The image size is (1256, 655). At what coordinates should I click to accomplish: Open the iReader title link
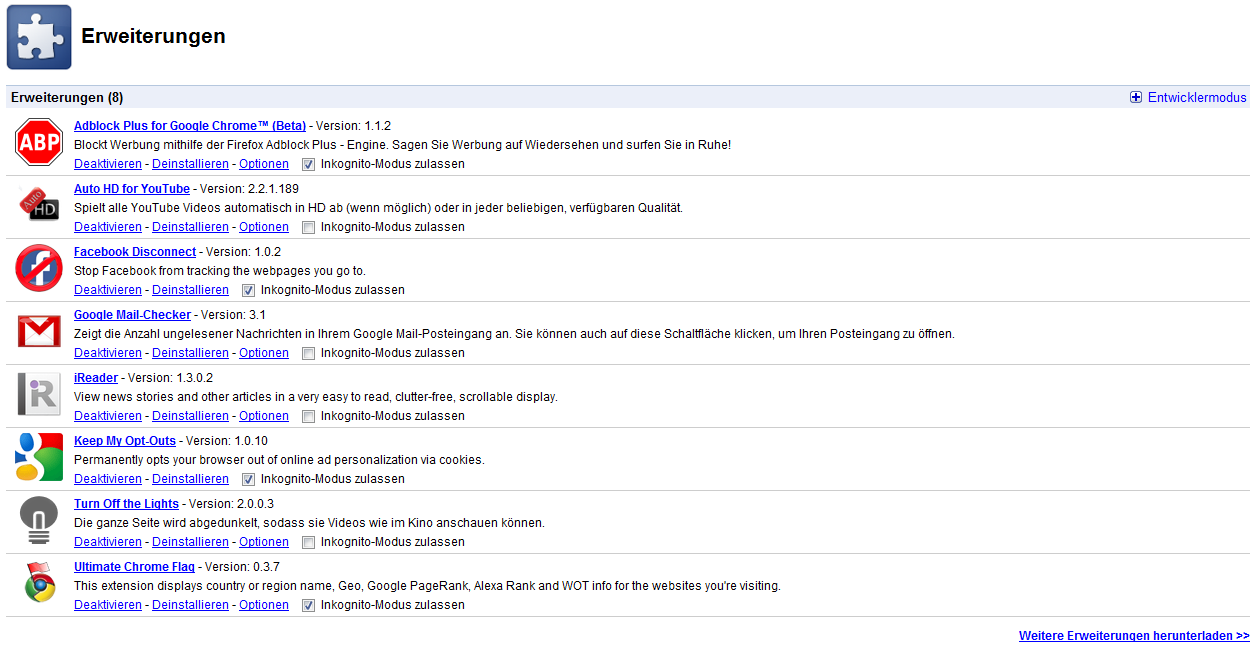tap(96, 378)
